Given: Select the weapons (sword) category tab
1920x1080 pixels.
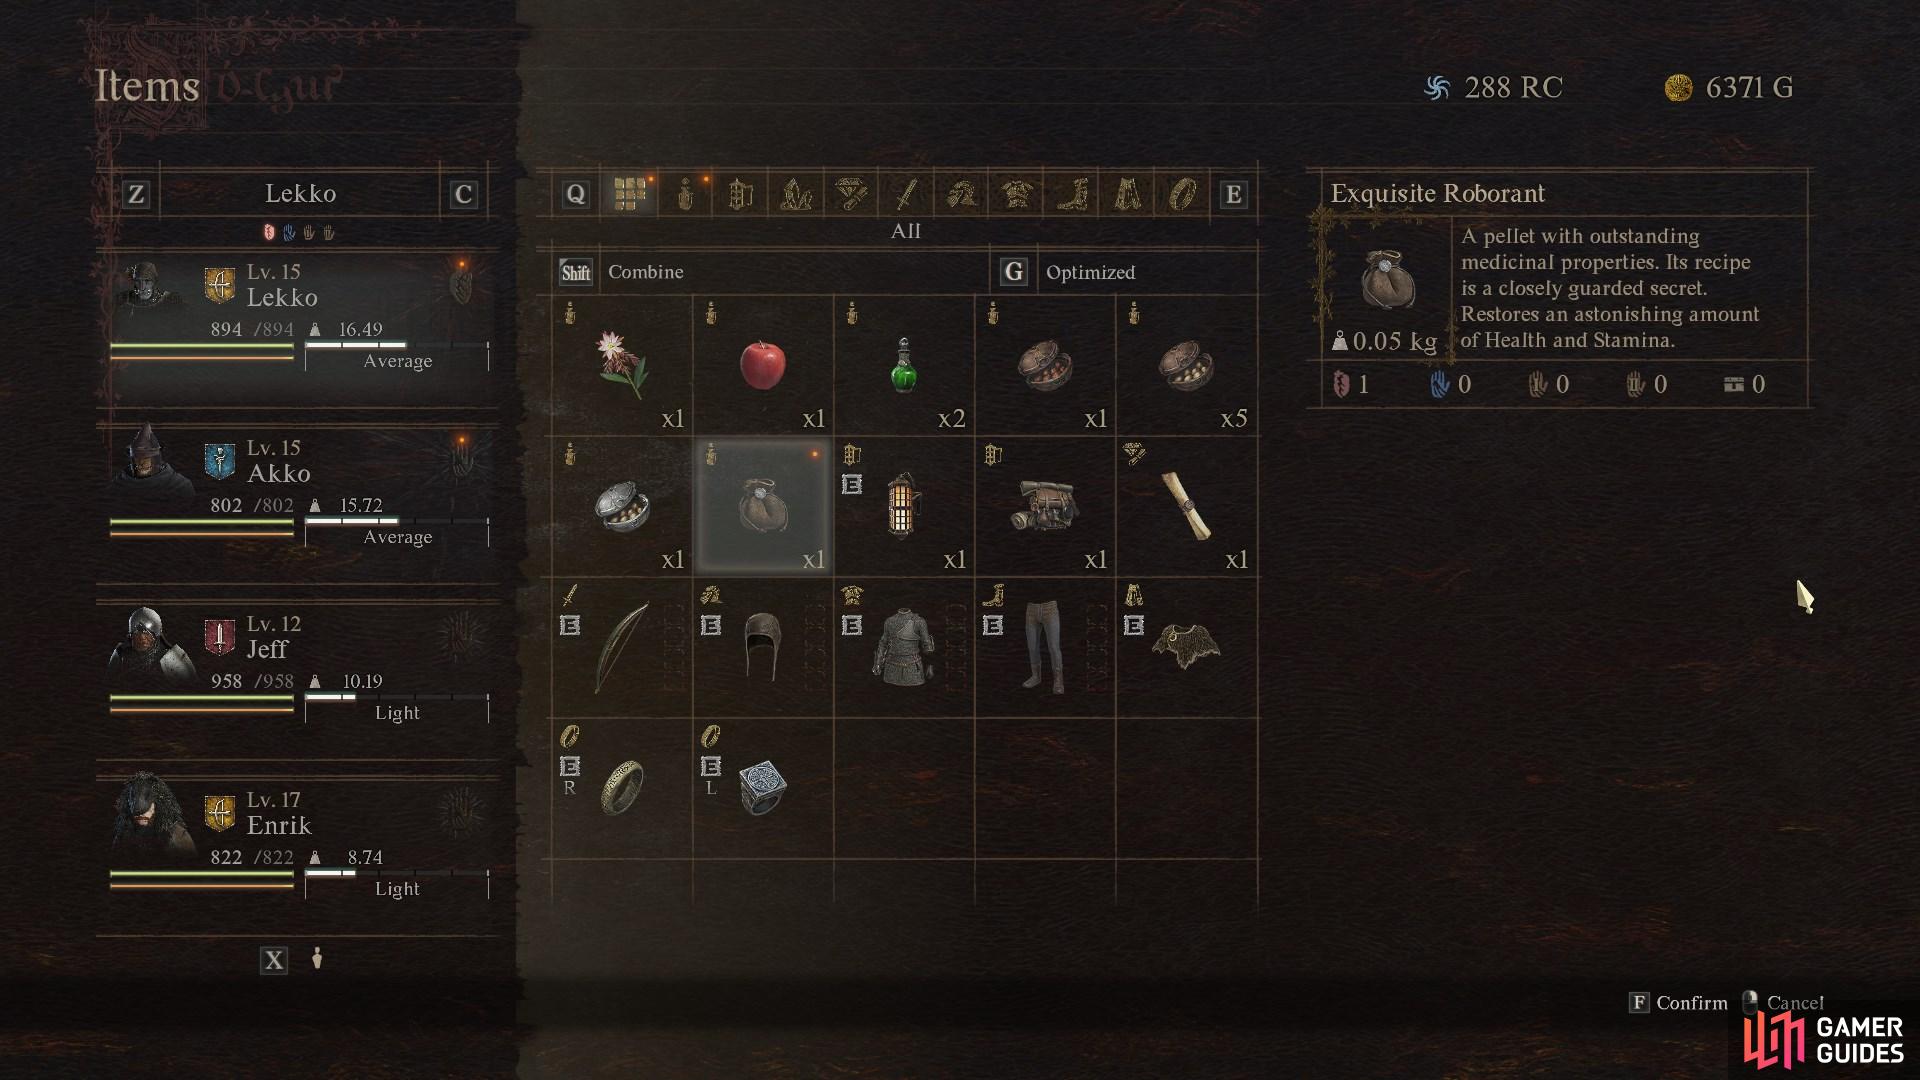Looking at the screenshot, I should (x=906, y=193).
